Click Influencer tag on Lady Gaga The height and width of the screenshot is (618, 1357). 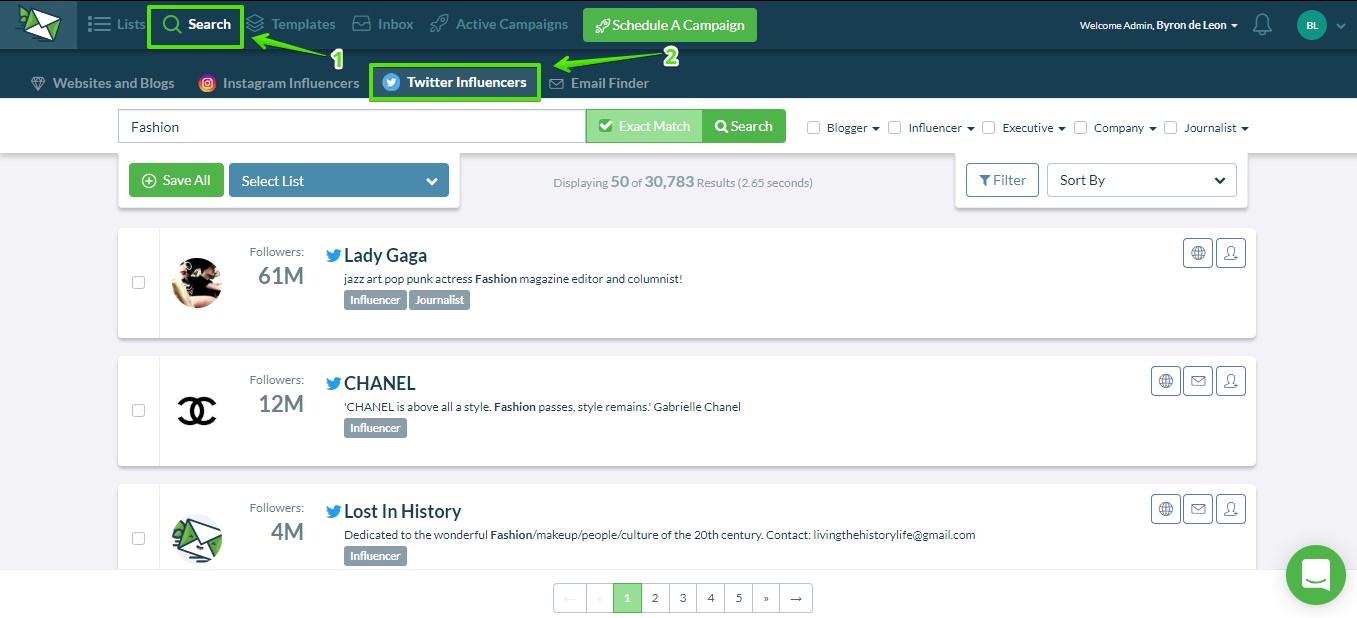click(x=375, y=300)
